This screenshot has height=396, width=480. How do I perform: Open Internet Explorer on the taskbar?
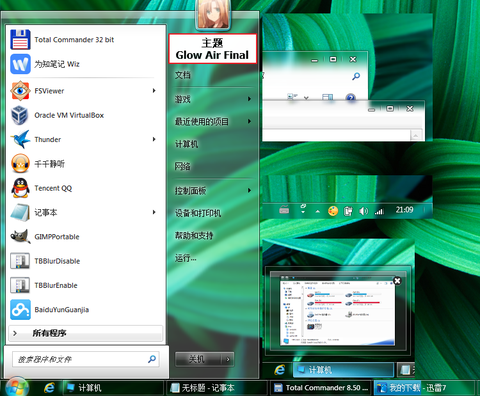coord(49,388)
